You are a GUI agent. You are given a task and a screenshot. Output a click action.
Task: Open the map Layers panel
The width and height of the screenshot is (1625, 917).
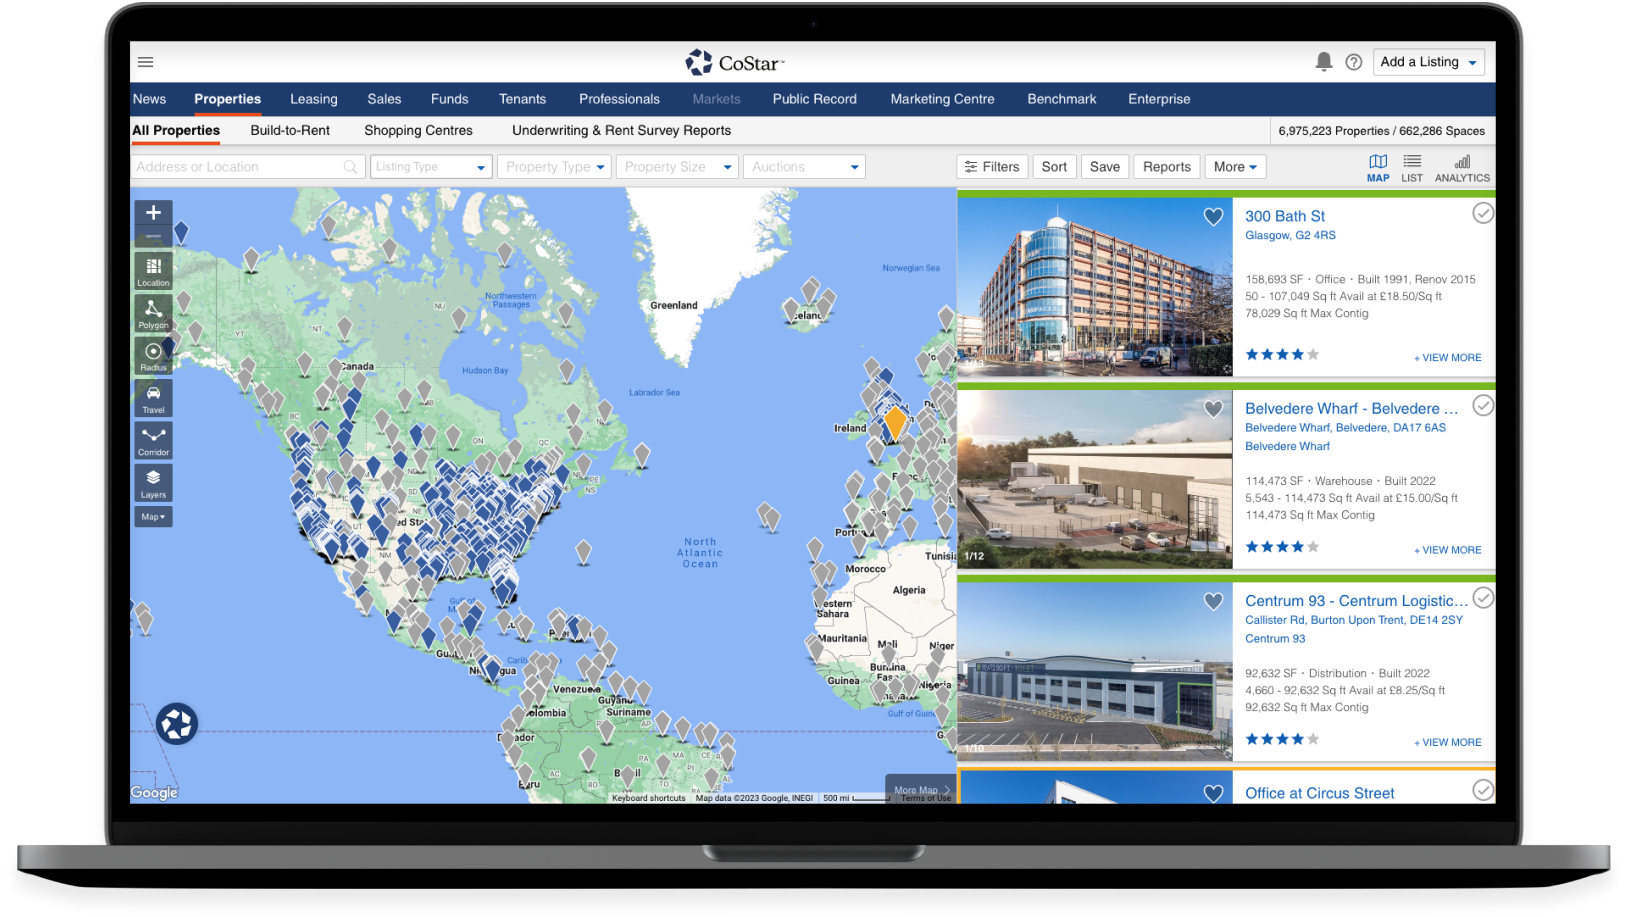(x=153, y=483)
